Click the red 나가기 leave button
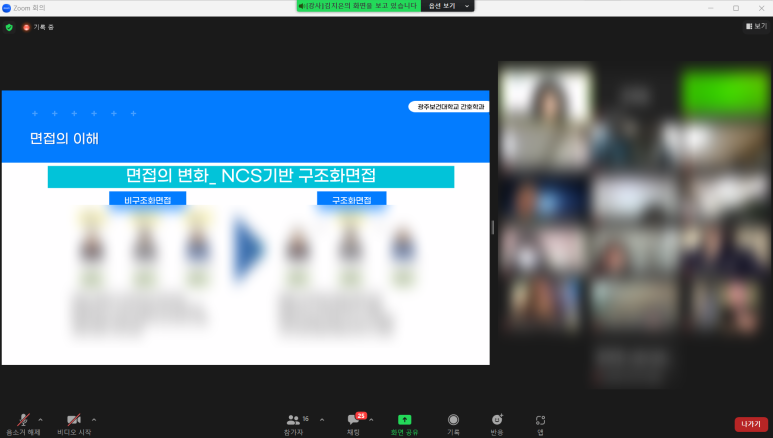The image size is (773, 438). point(750,424)
